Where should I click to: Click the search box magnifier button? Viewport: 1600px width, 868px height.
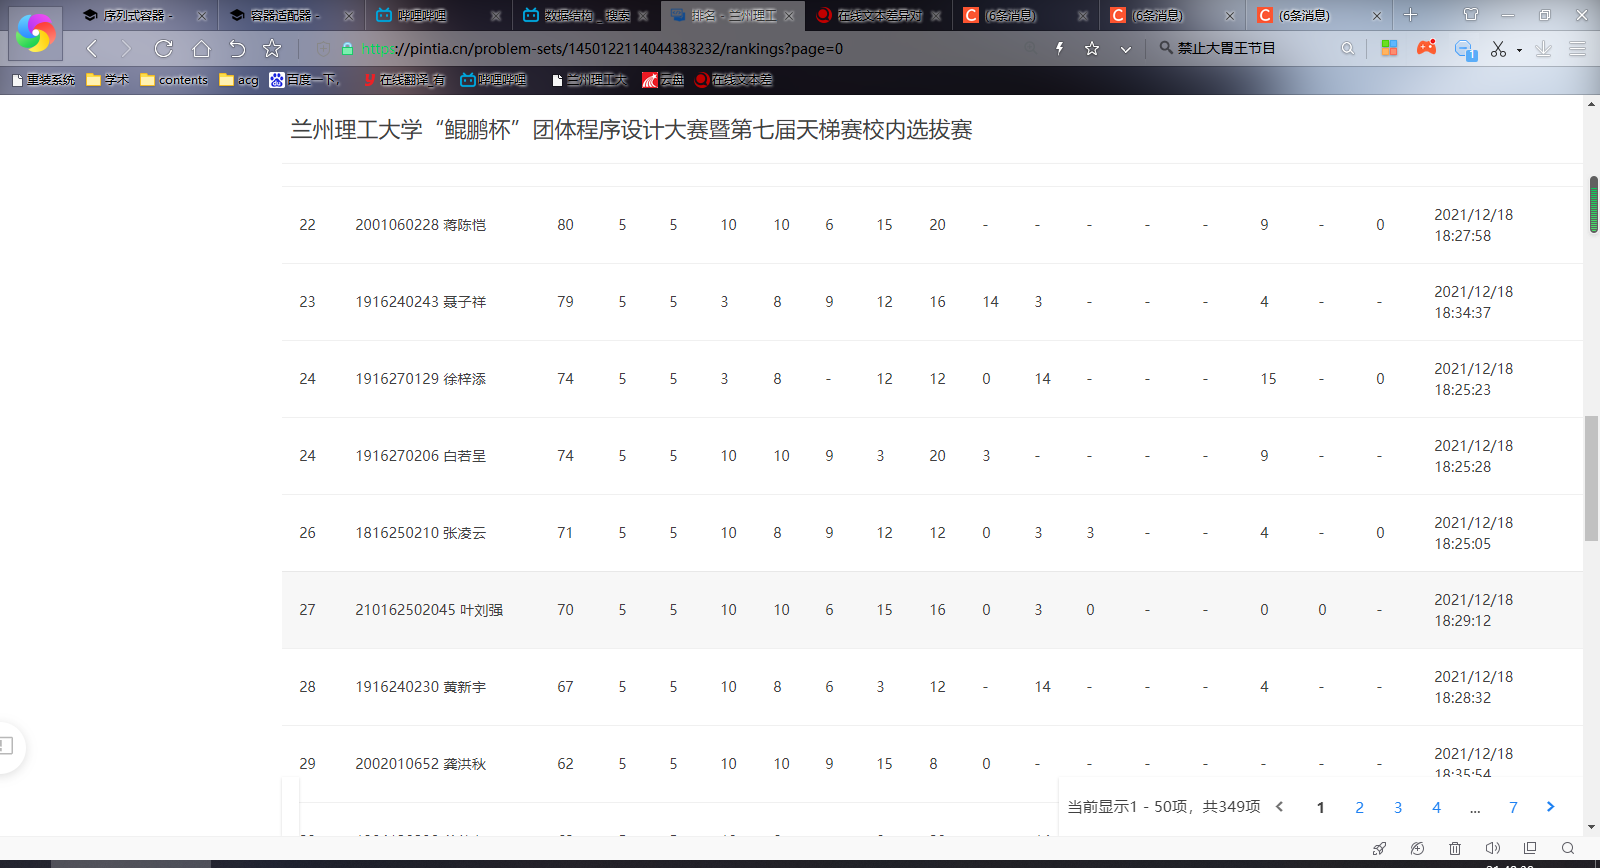click(1348, 48)
